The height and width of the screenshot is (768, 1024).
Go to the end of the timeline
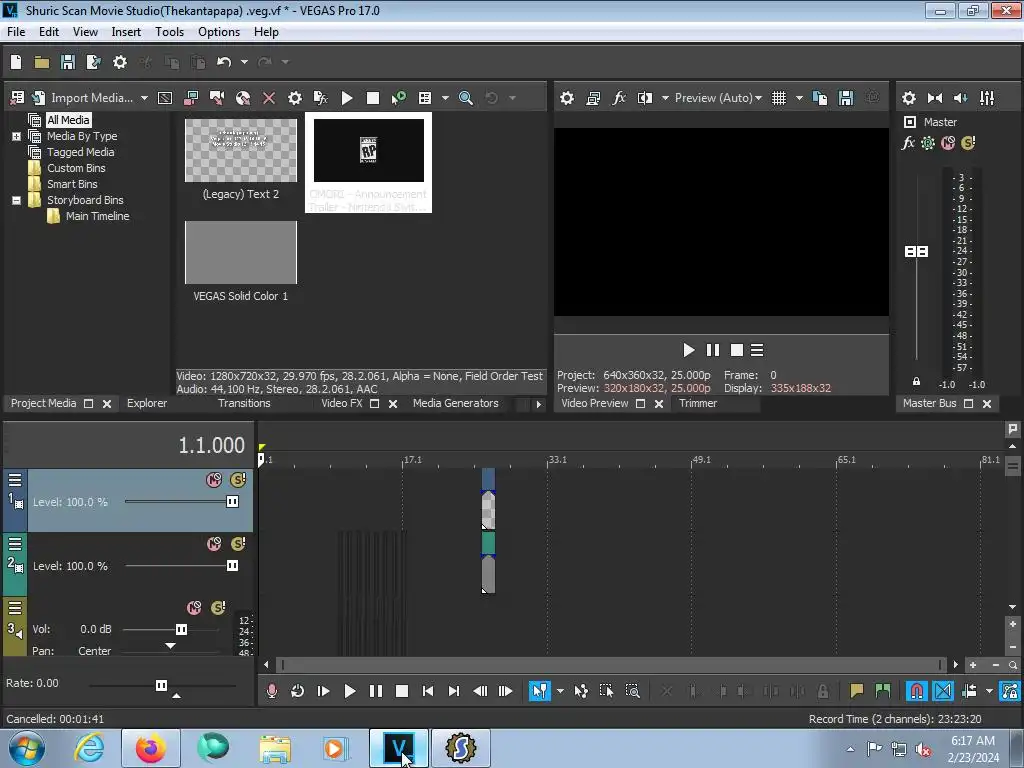tap(454, 691)
